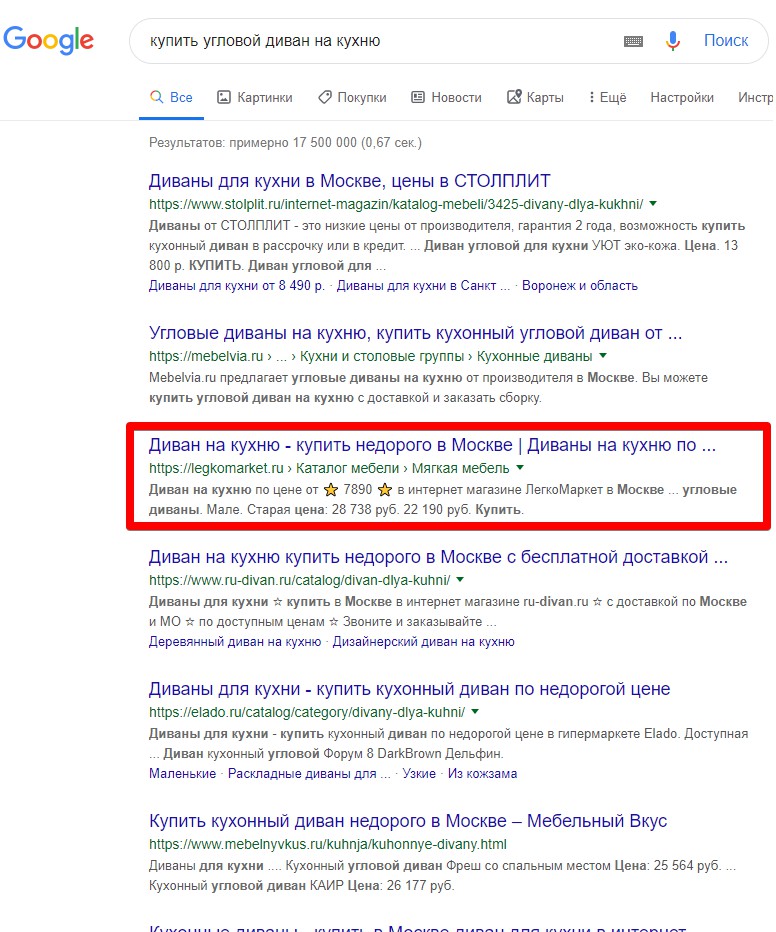Click the Google logo
Viewport: 776px width, 932px height.
(x=48, y=40)
